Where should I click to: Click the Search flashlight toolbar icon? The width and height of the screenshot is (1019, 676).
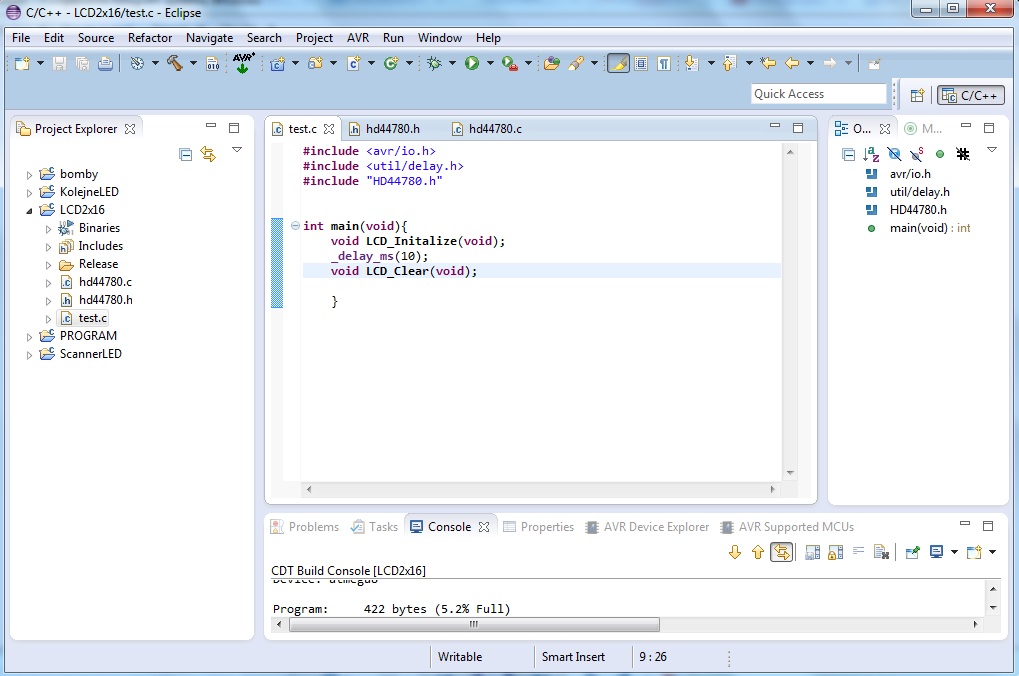coord(576,63)
